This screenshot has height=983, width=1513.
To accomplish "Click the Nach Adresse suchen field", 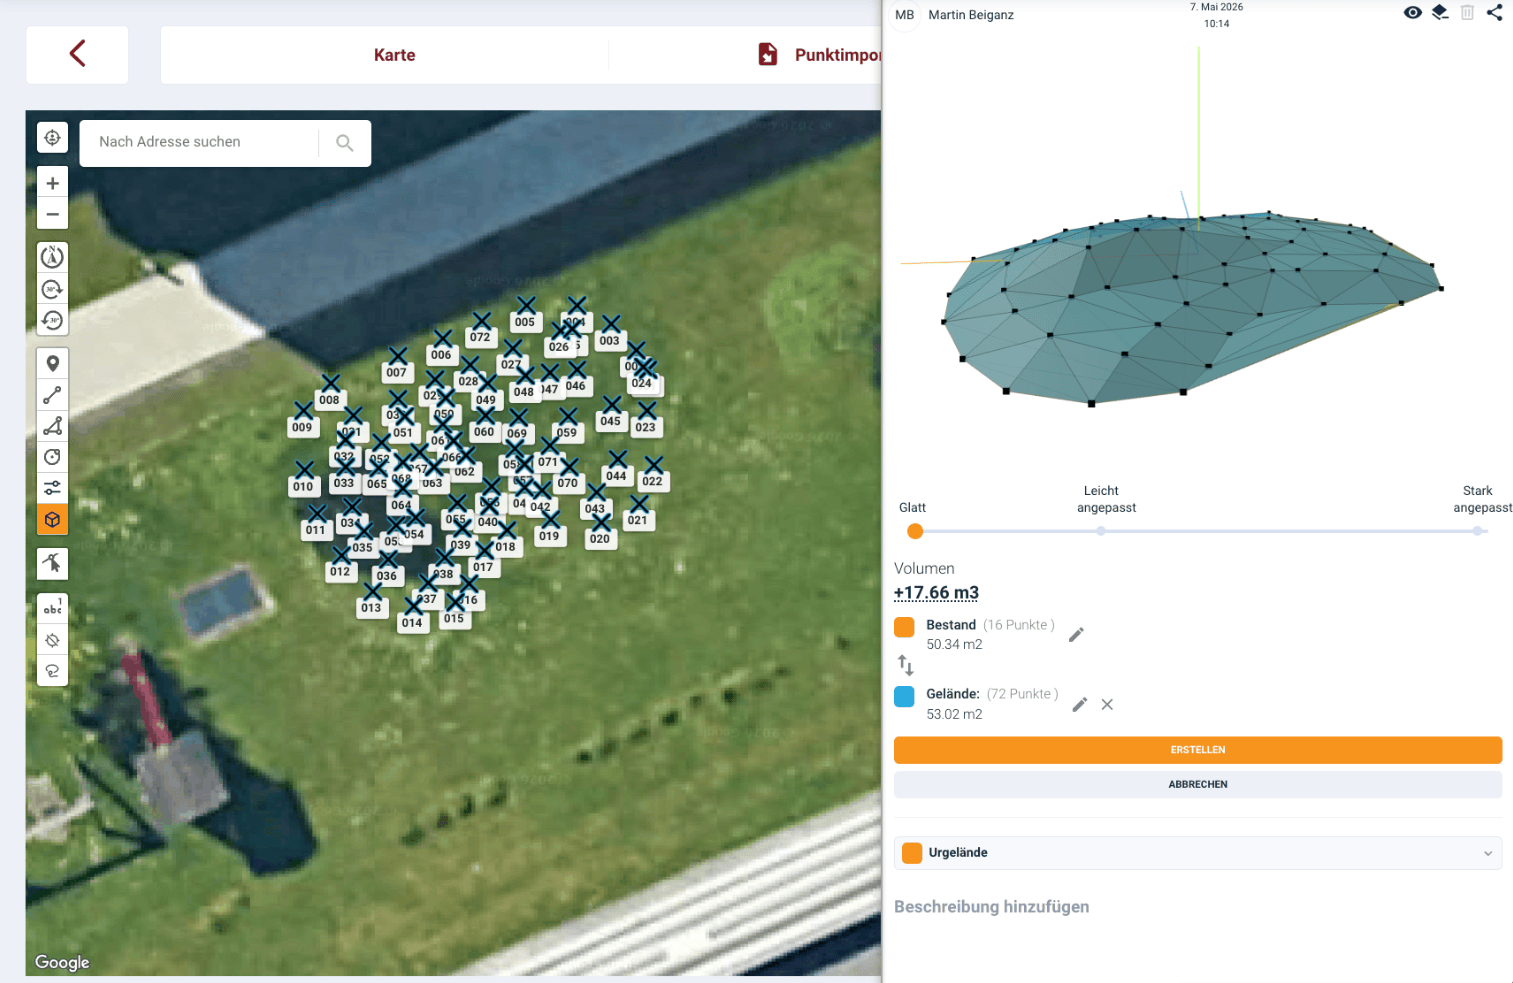I will pos(199,143).
